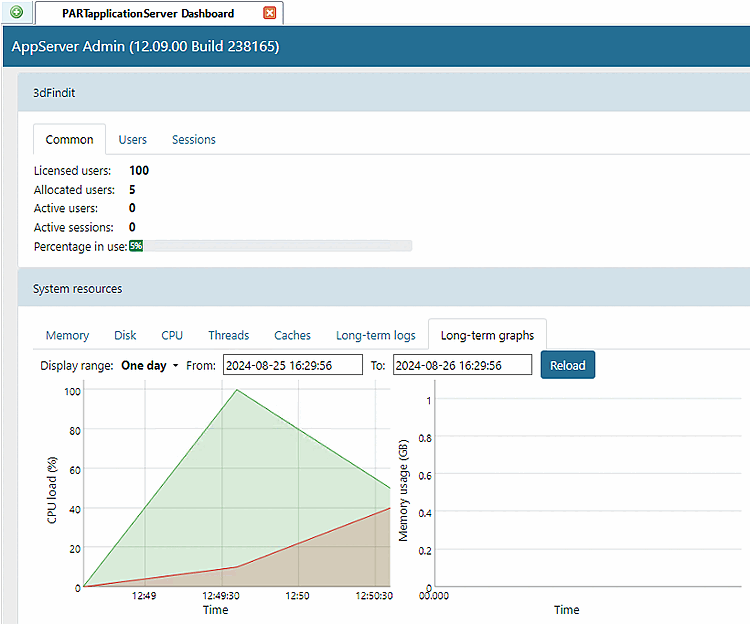The width and height of the screenshot is (750, 624).
Task: Select the Long-term graphs tab
Action: coord(487,335)
